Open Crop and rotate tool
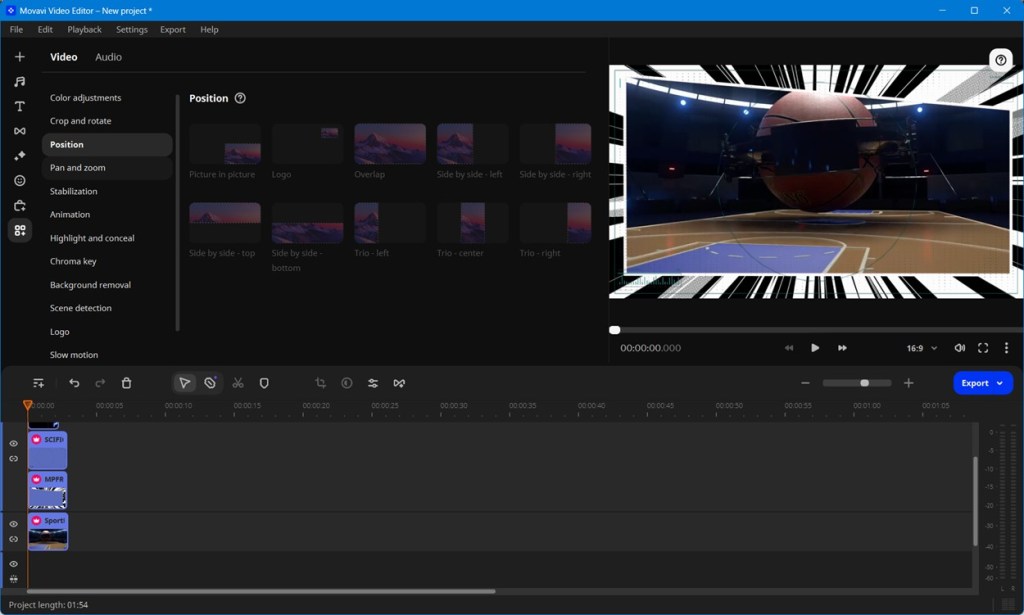This screenshot has height=615, width=1024. pyautogui.click(x=80, y=121)
